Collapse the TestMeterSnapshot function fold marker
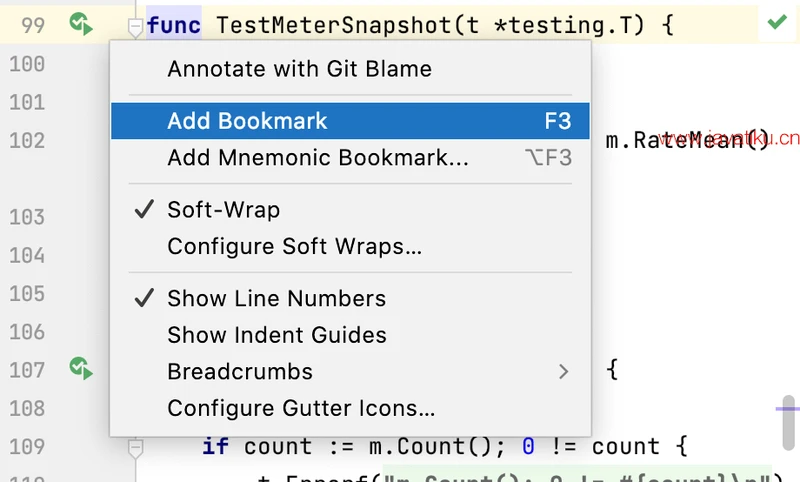The height and width of the screenshot is (482, 800). [135, 26]
